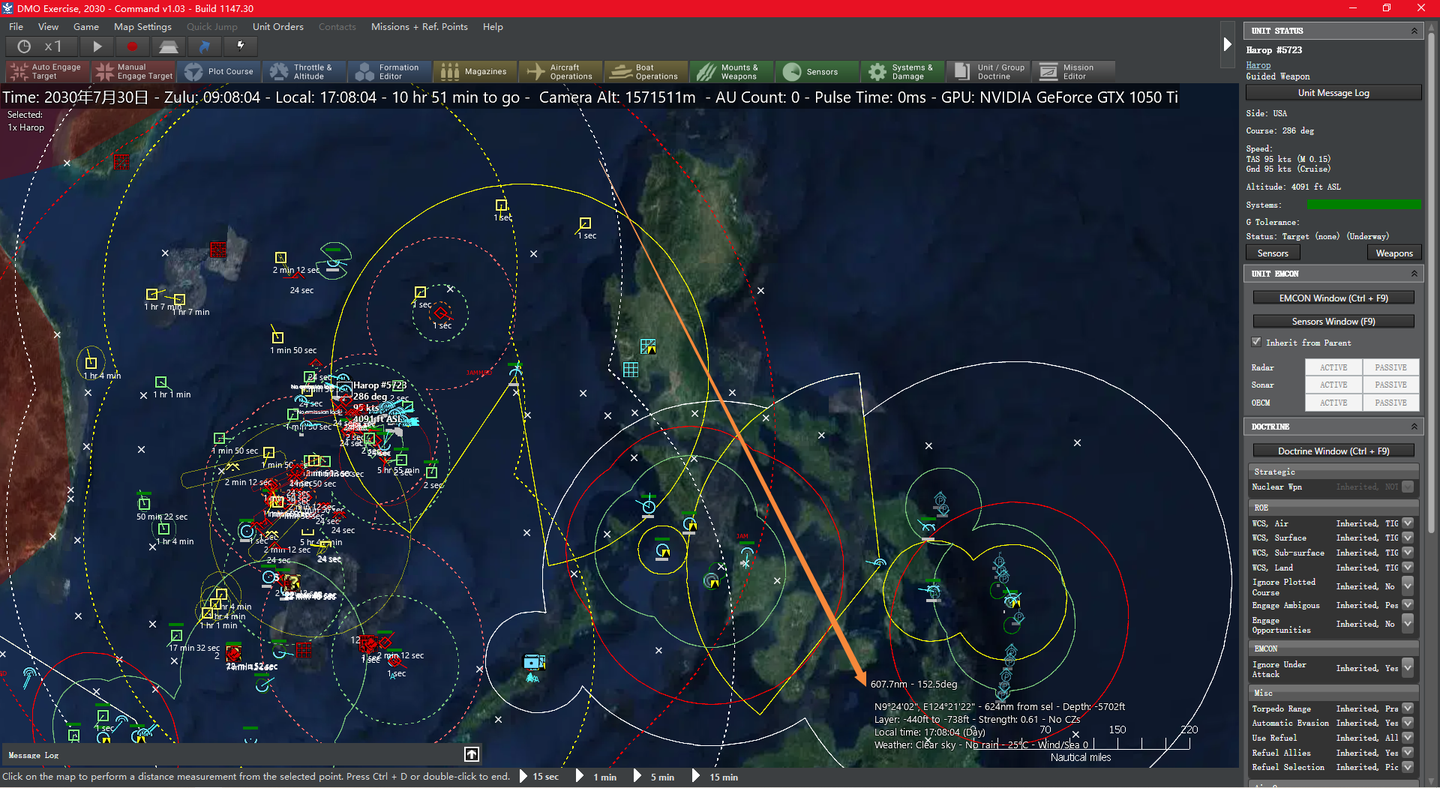
Task: Open Boat Operations
Action: (x=645, y=70)
